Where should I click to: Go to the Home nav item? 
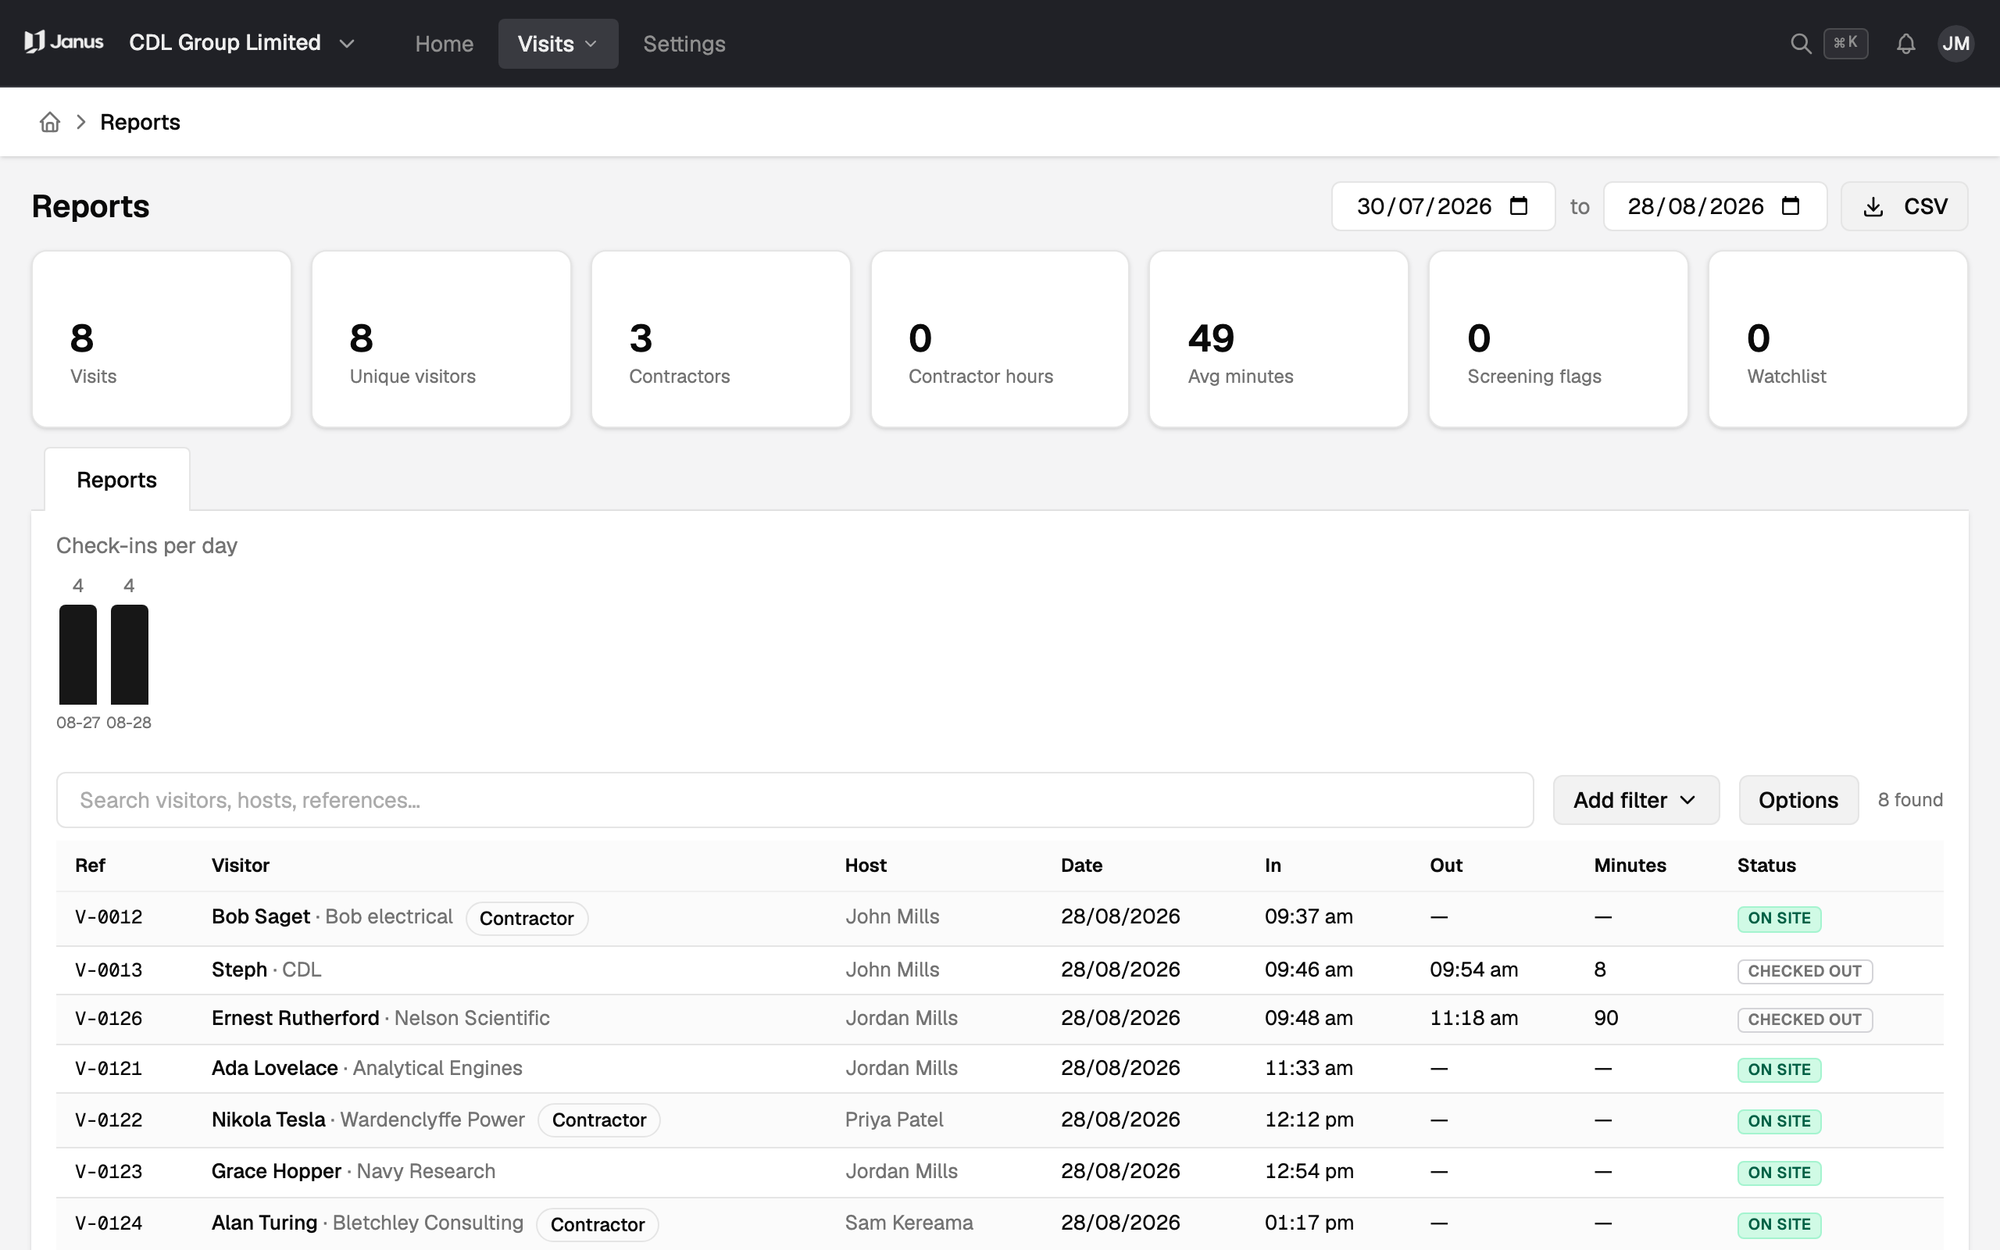pos(444,44)
